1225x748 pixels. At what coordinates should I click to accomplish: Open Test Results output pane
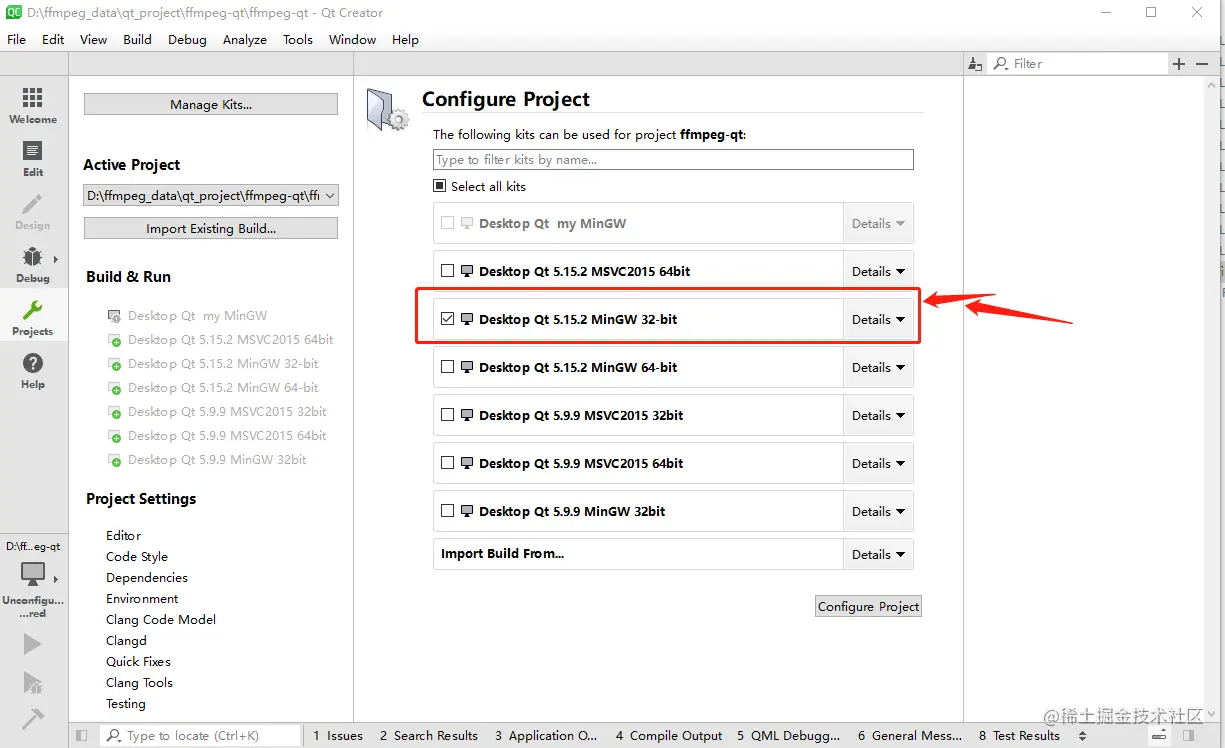coord(1019,735)
